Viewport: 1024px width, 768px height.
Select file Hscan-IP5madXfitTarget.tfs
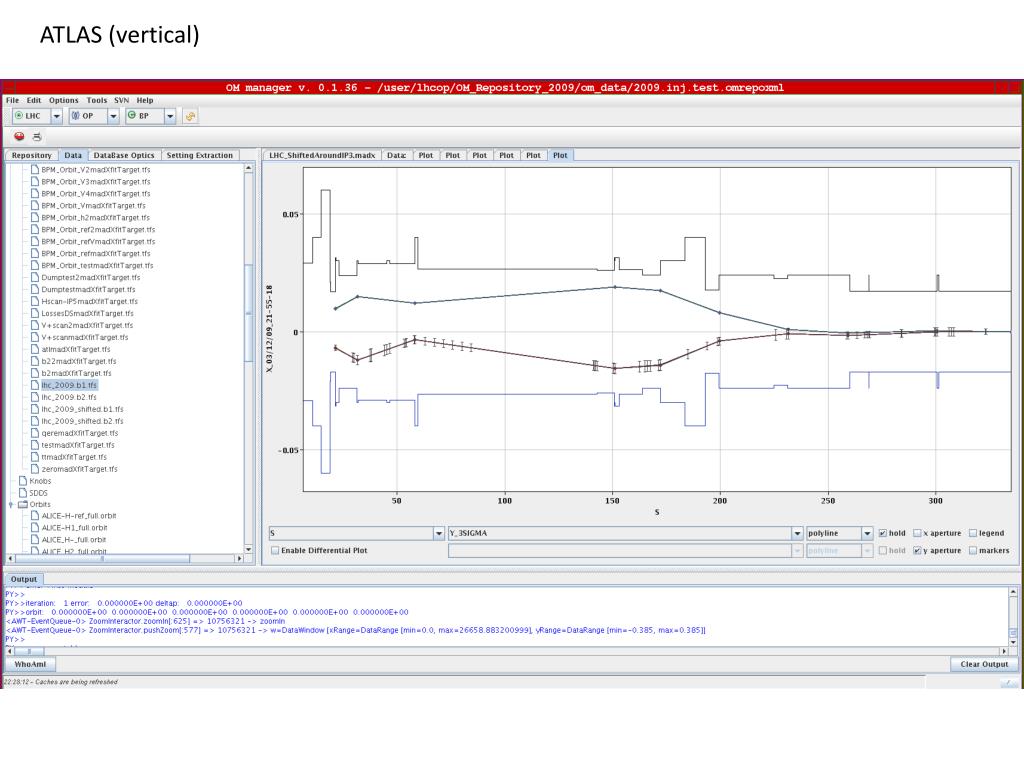point(89,302)
